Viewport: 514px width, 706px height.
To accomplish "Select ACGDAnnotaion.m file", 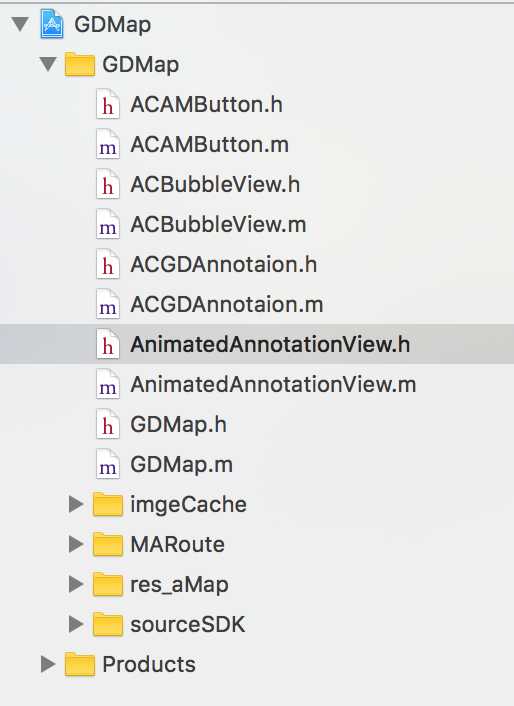I will tap(257, 304).
